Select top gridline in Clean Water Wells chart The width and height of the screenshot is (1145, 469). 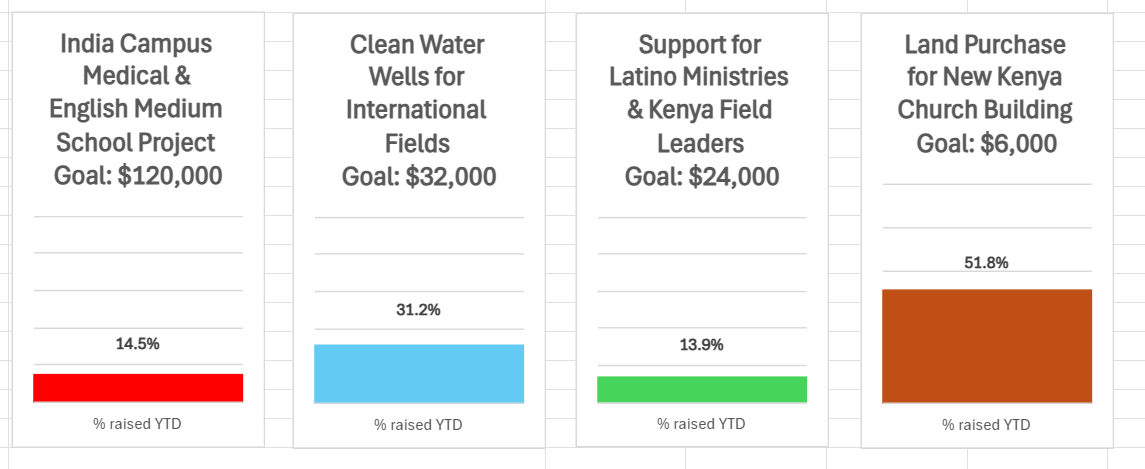click(418, 217)
